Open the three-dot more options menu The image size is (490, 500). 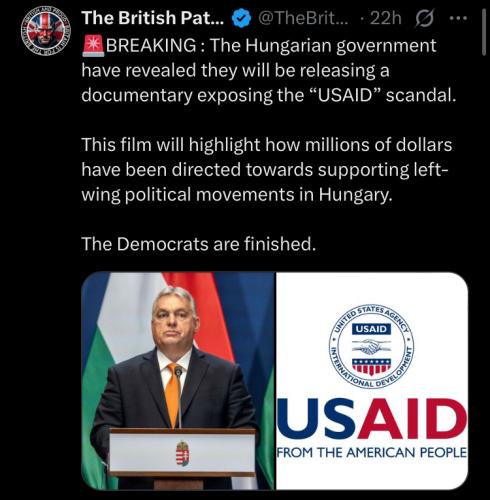pyautogui.click(x=459, y=18)
